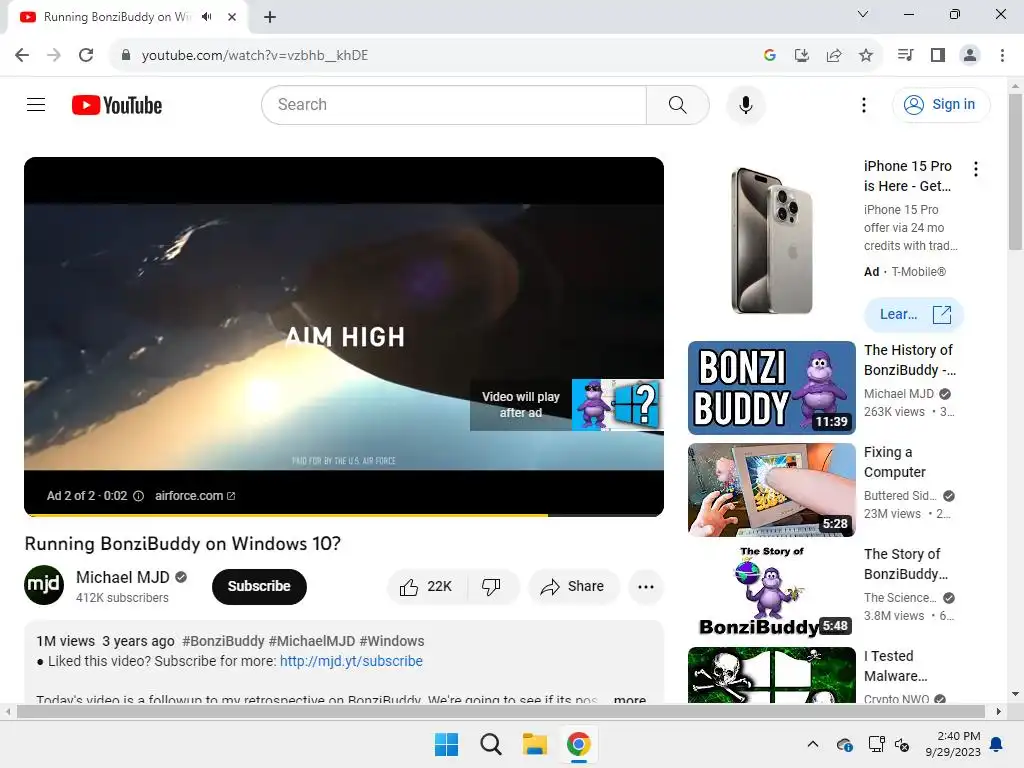Open 'The Story of BonziBuddy' thumbnail
The height and width of the screenshot is (768, 1024).
771,592
